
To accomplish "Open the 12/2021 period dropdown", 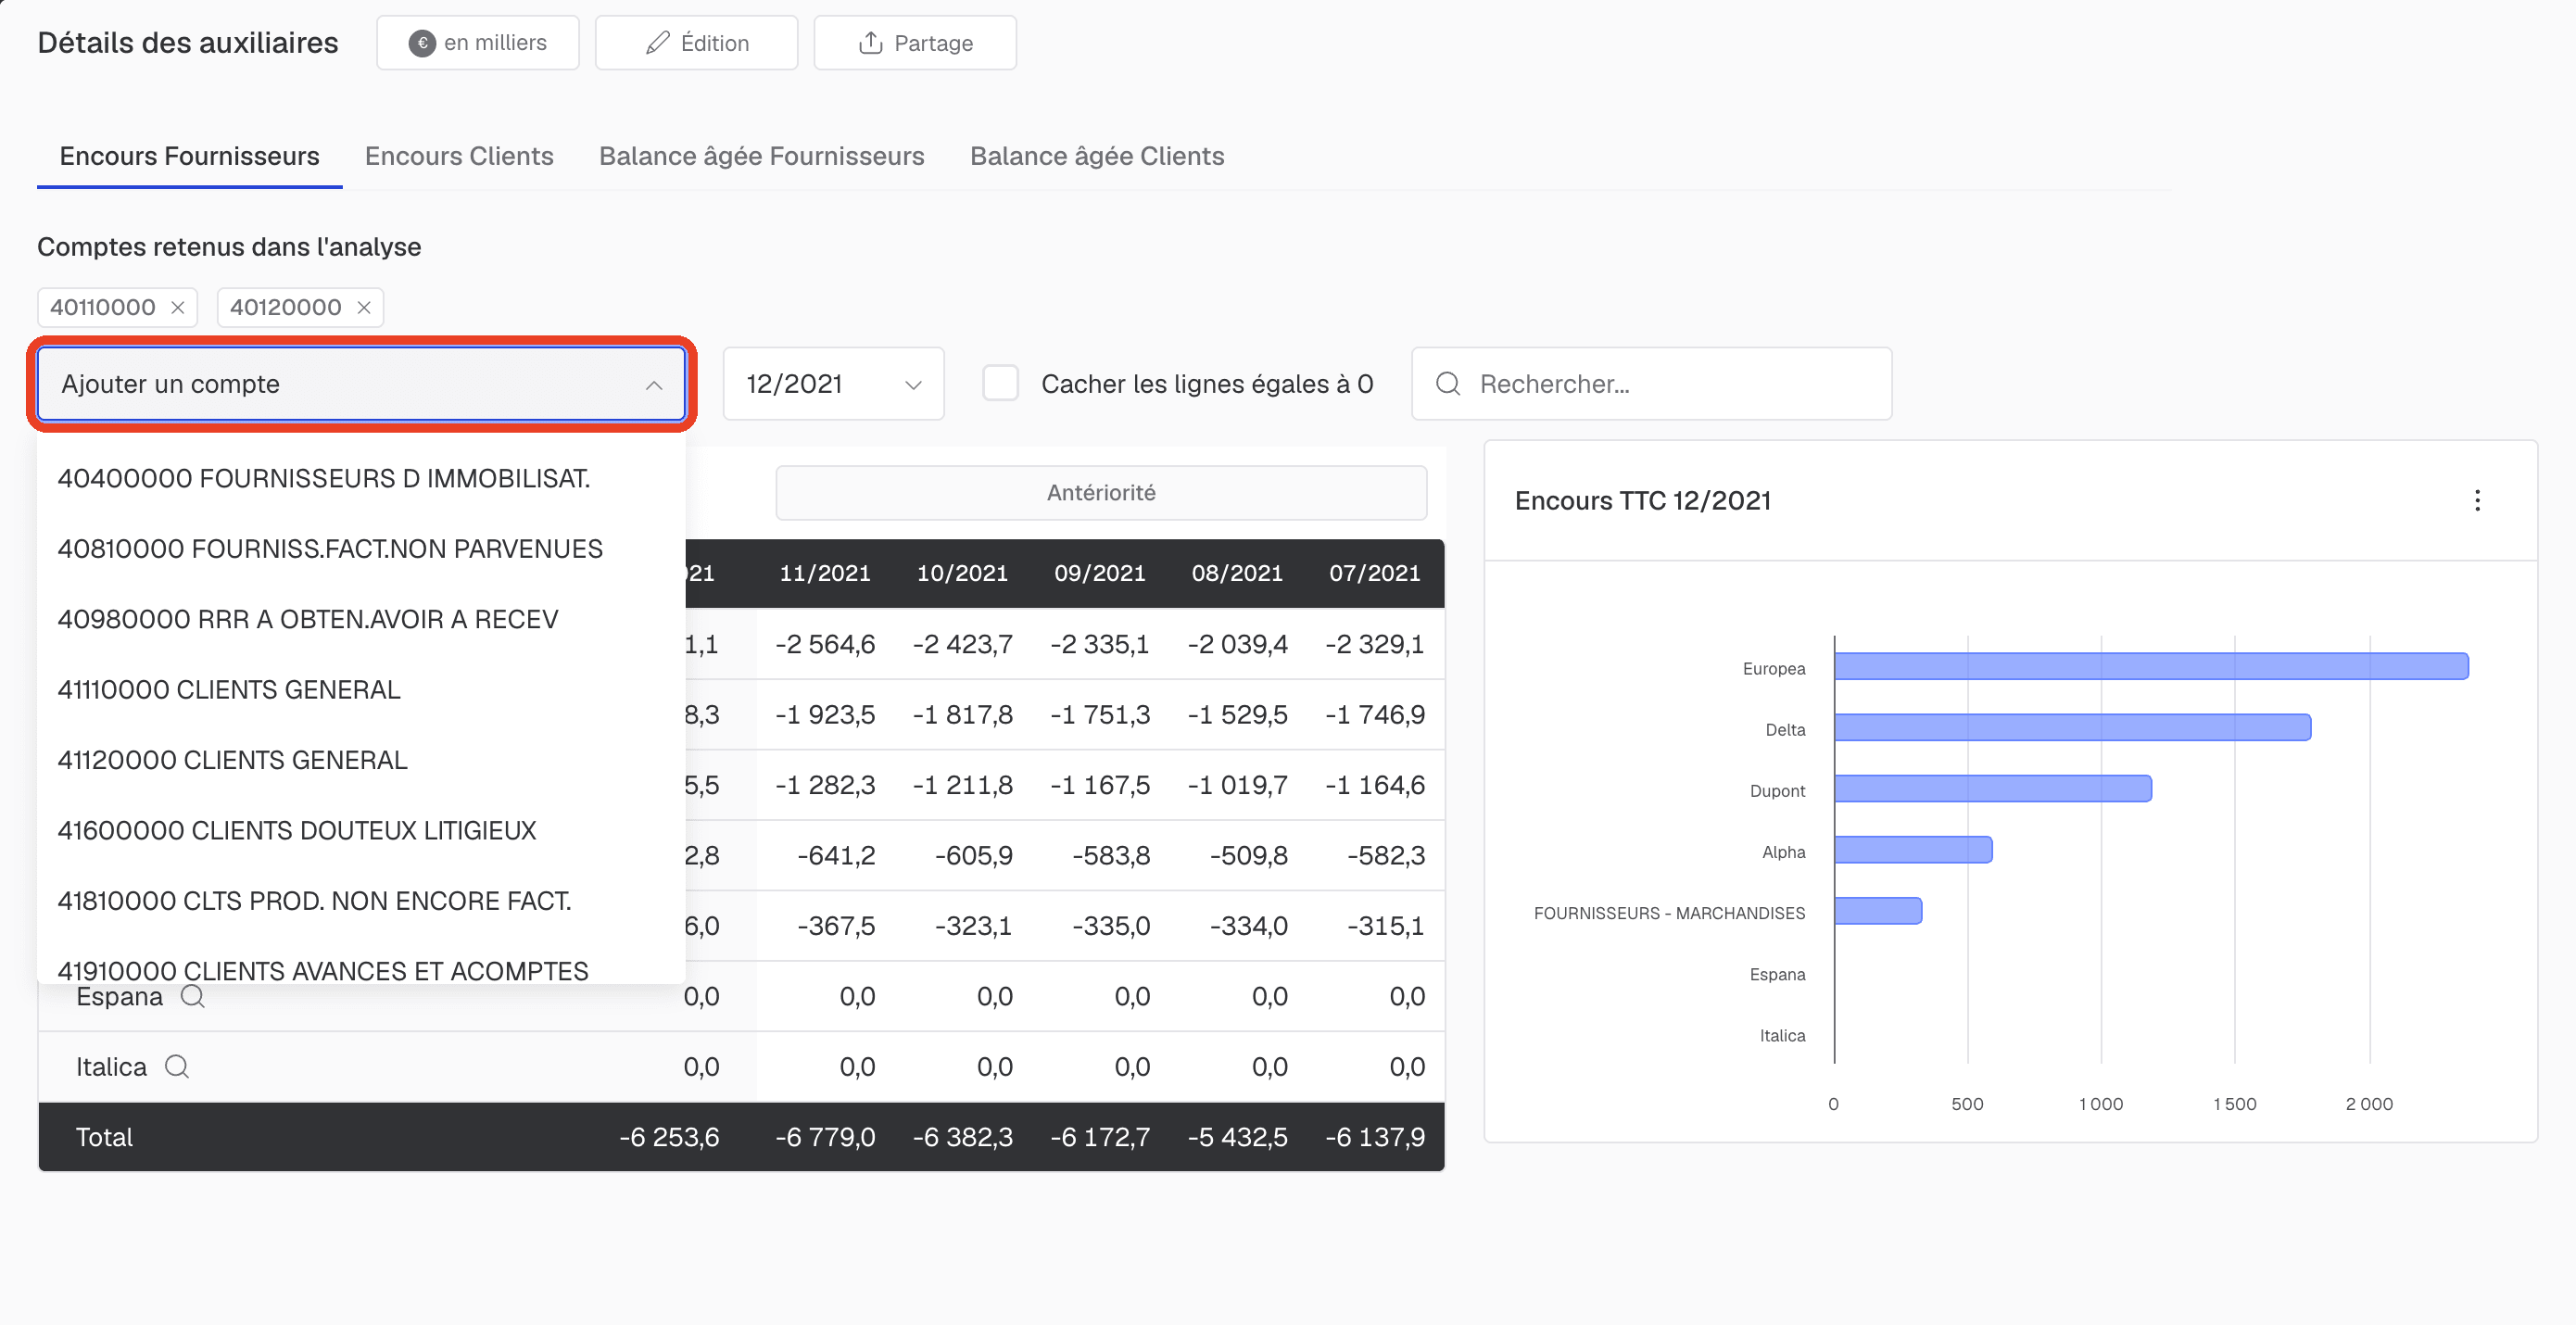I will coord(833,384).
